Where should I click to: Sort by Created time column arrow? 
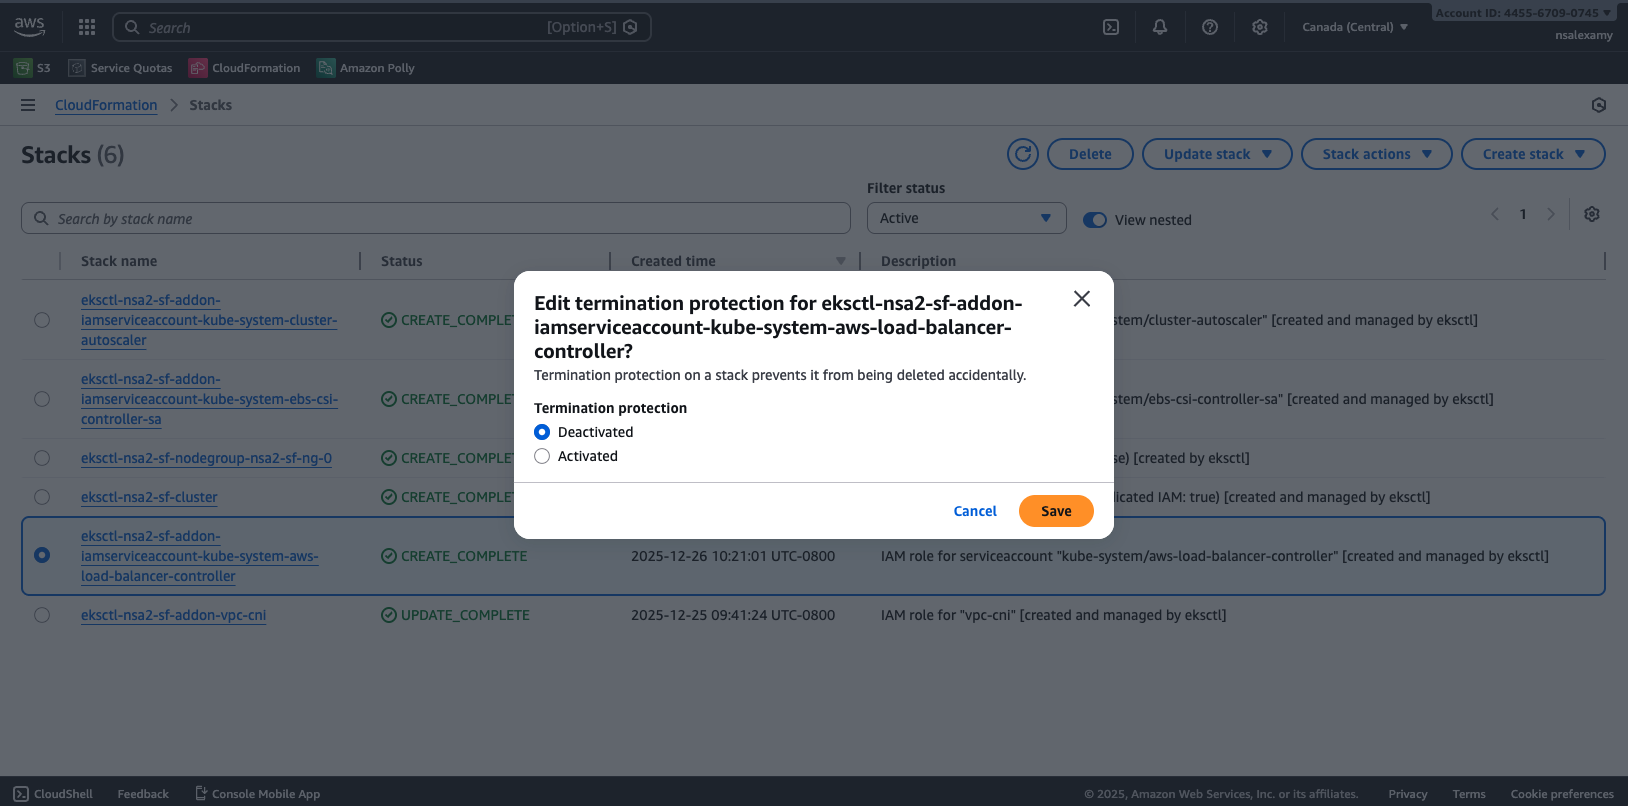pyautogui.click(x=841, y=261)
